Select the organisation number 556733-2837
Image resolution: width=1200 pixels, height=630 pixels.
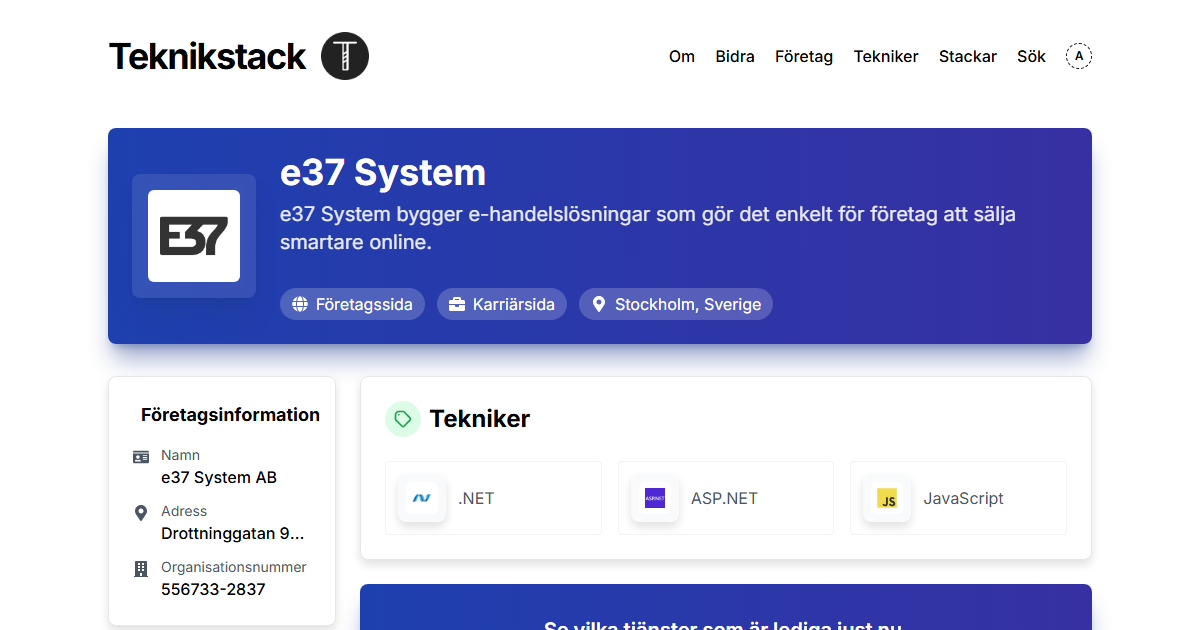[213, 590]
